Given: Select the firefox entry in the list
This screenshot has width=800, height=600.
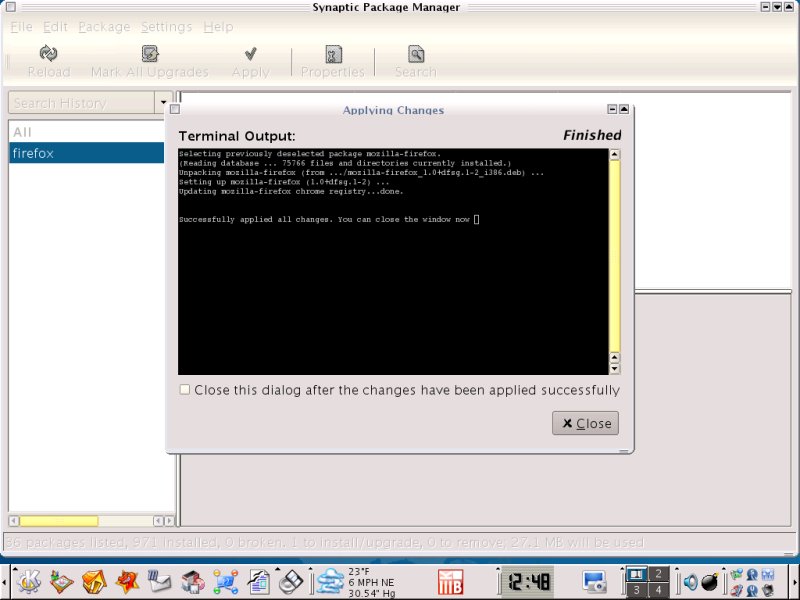Looking at the screenshot, I should tap(86, 153).
